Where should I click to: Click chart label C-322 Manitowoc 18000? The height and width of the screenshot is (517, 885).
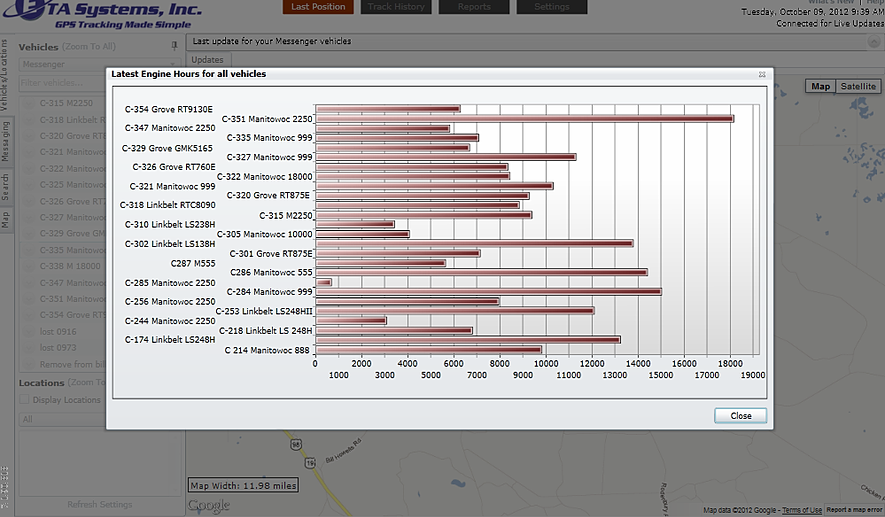(x=264, y=177)
